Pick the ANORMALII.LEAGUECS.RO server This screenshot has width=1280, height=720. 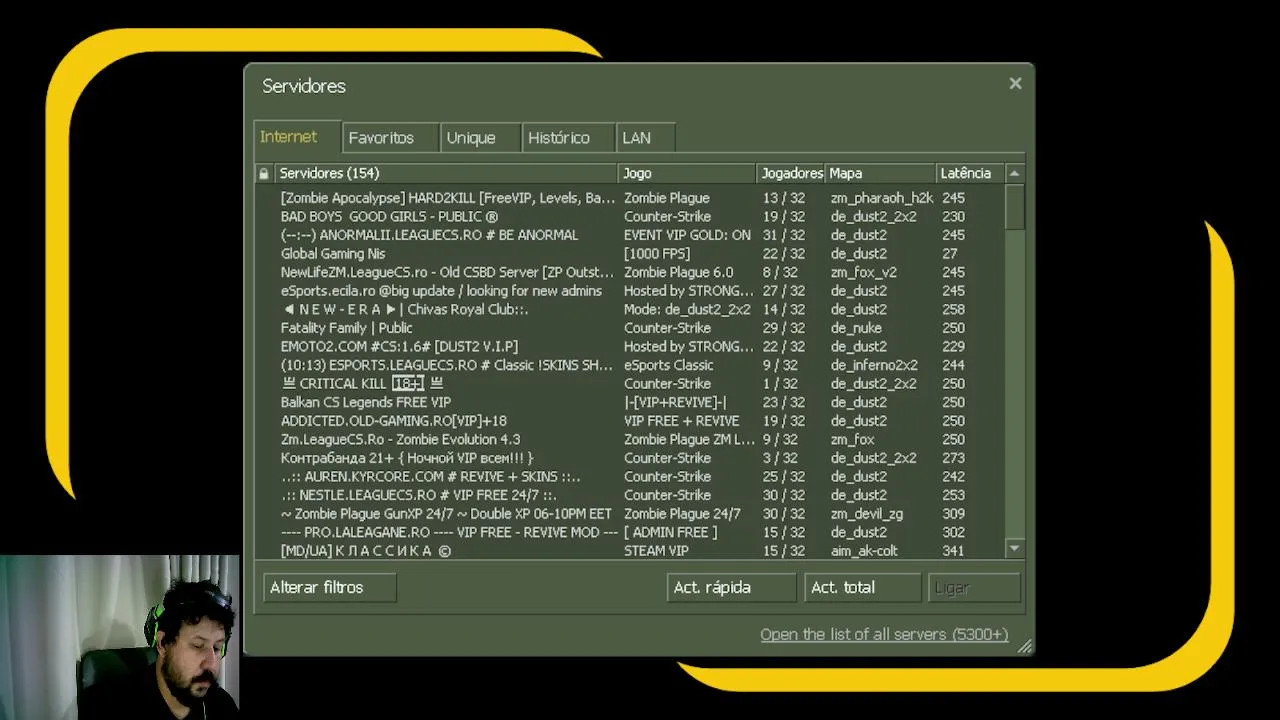[630, 235]
